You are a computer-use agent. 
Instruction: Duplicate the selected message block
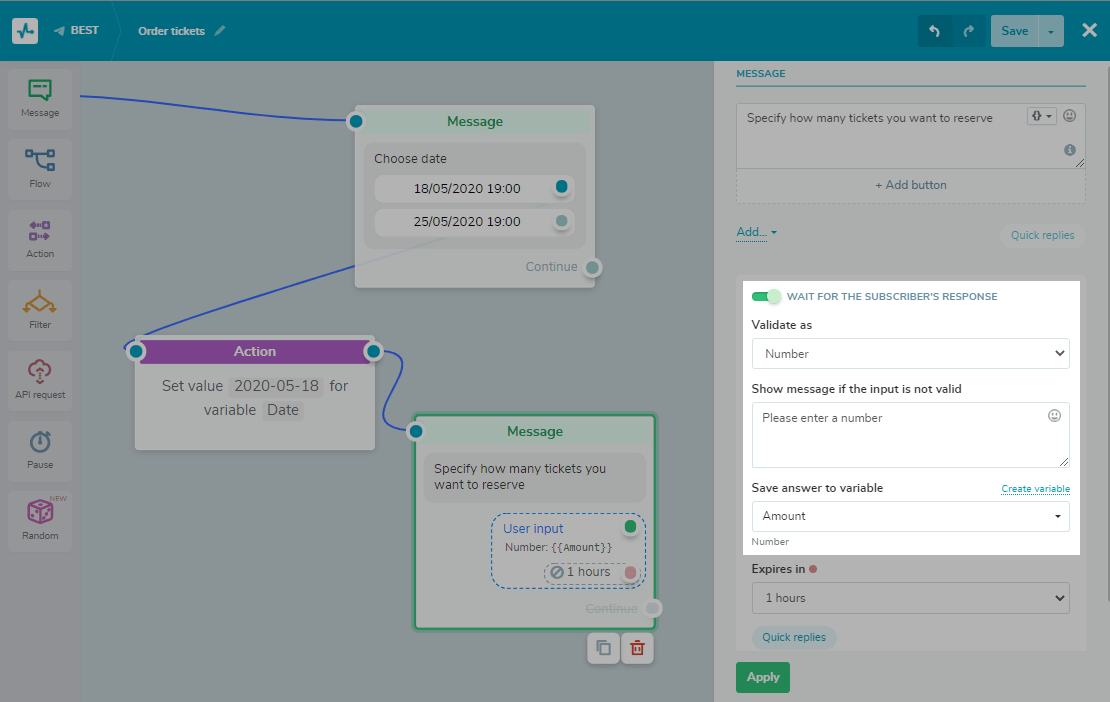pos(603,648)
